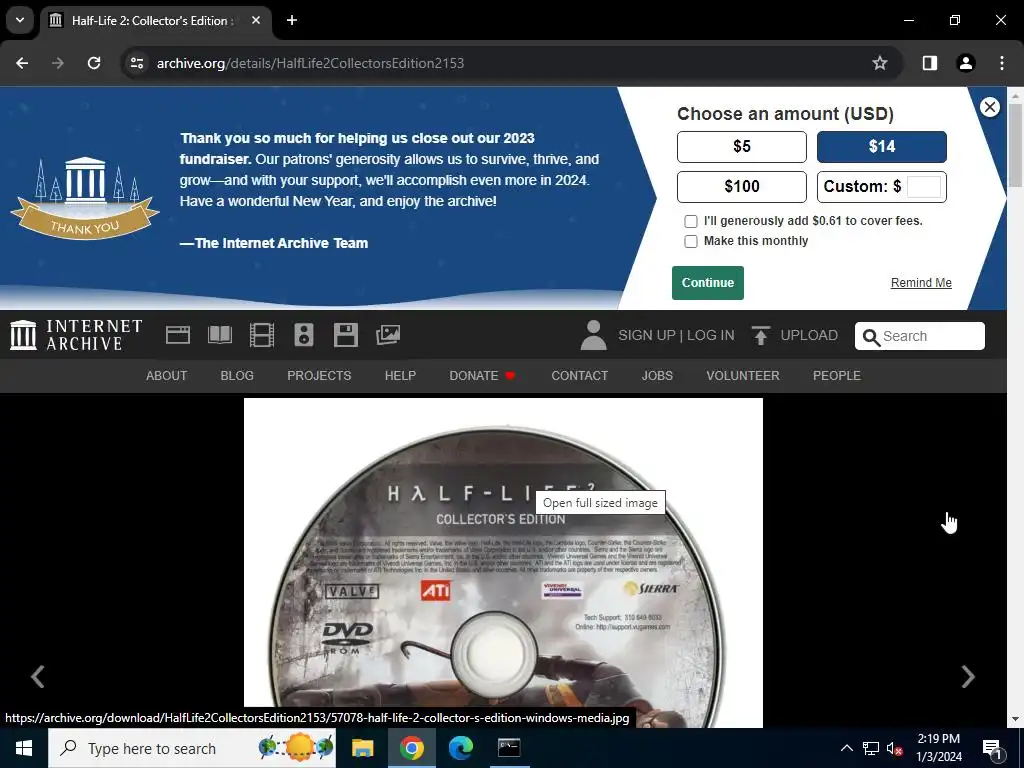Open the HELP menu item
The image size is (1024, 768).
(400, 376)
